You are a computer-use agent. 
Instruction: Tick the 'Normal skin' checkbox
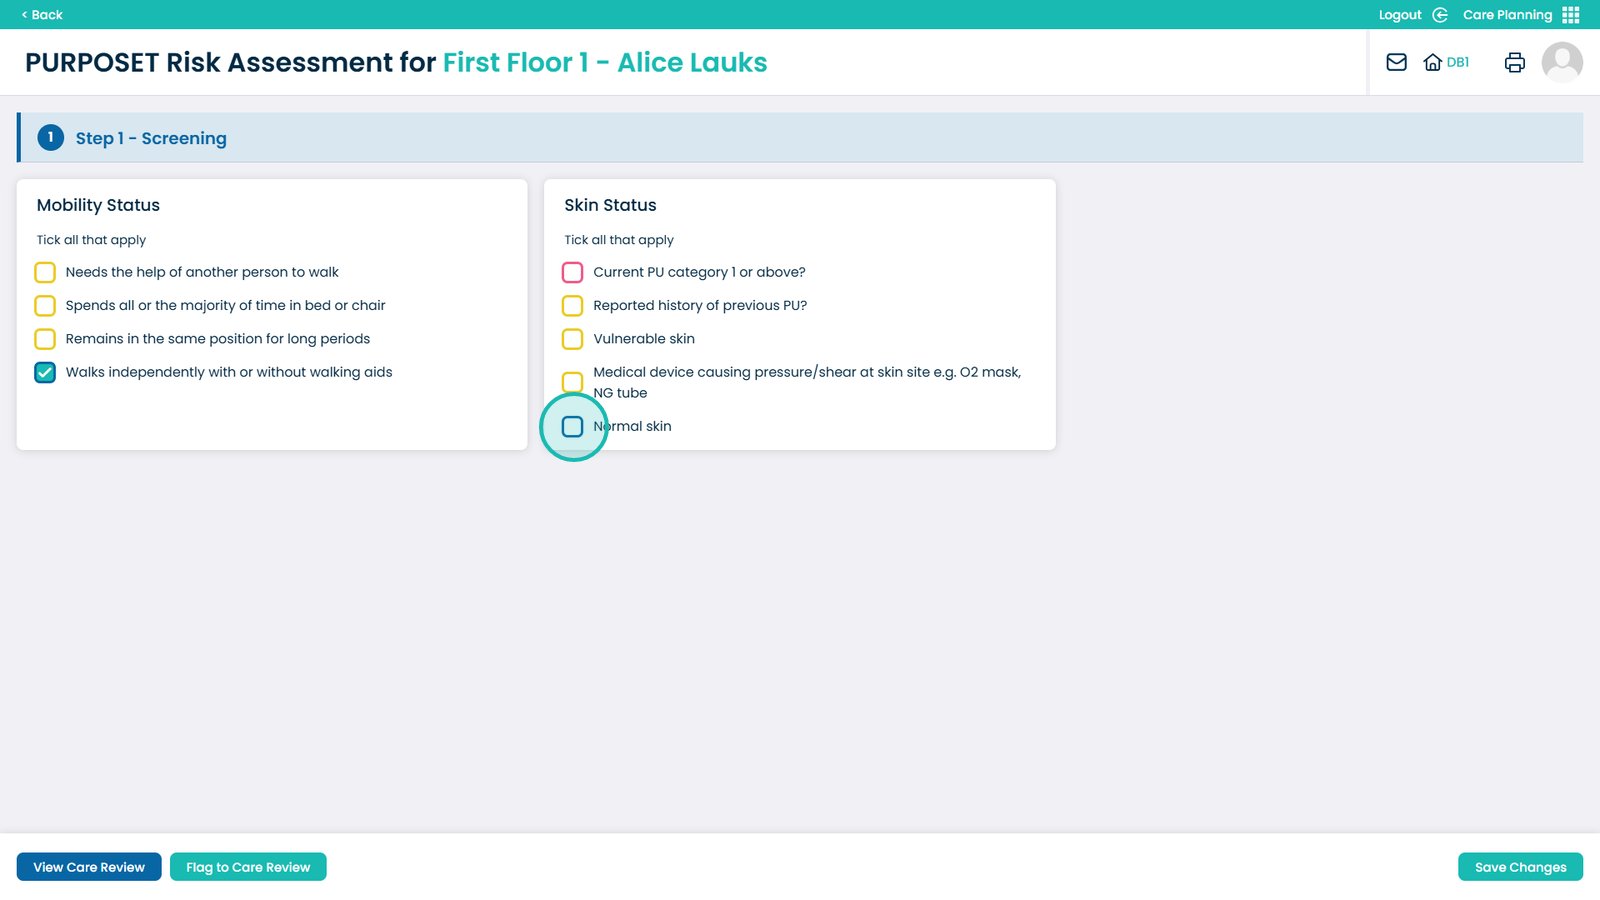coord(573,427)
